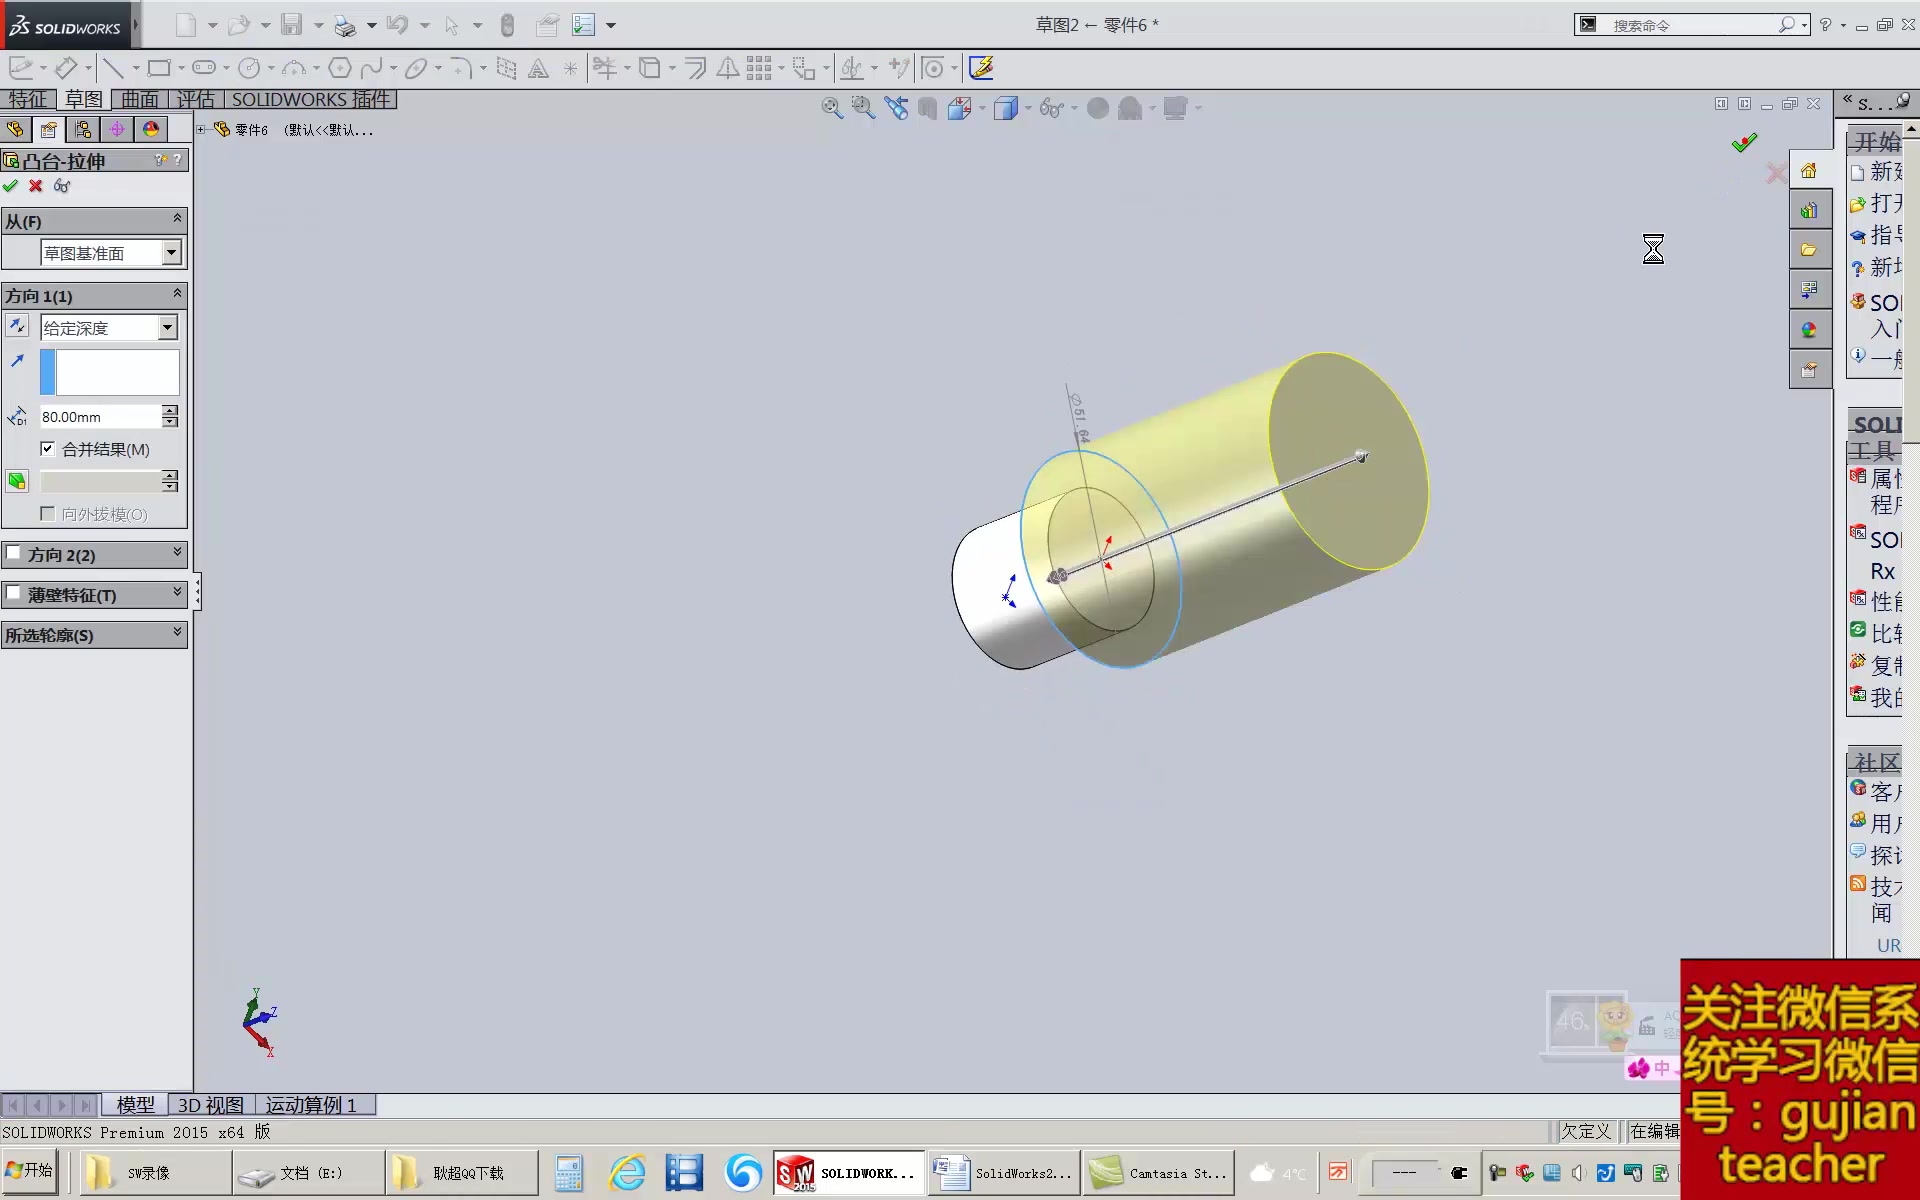Open the 运动算例 1 tab
Viewport: 1920px width, 1200px height.
[x=311, y=1105]
